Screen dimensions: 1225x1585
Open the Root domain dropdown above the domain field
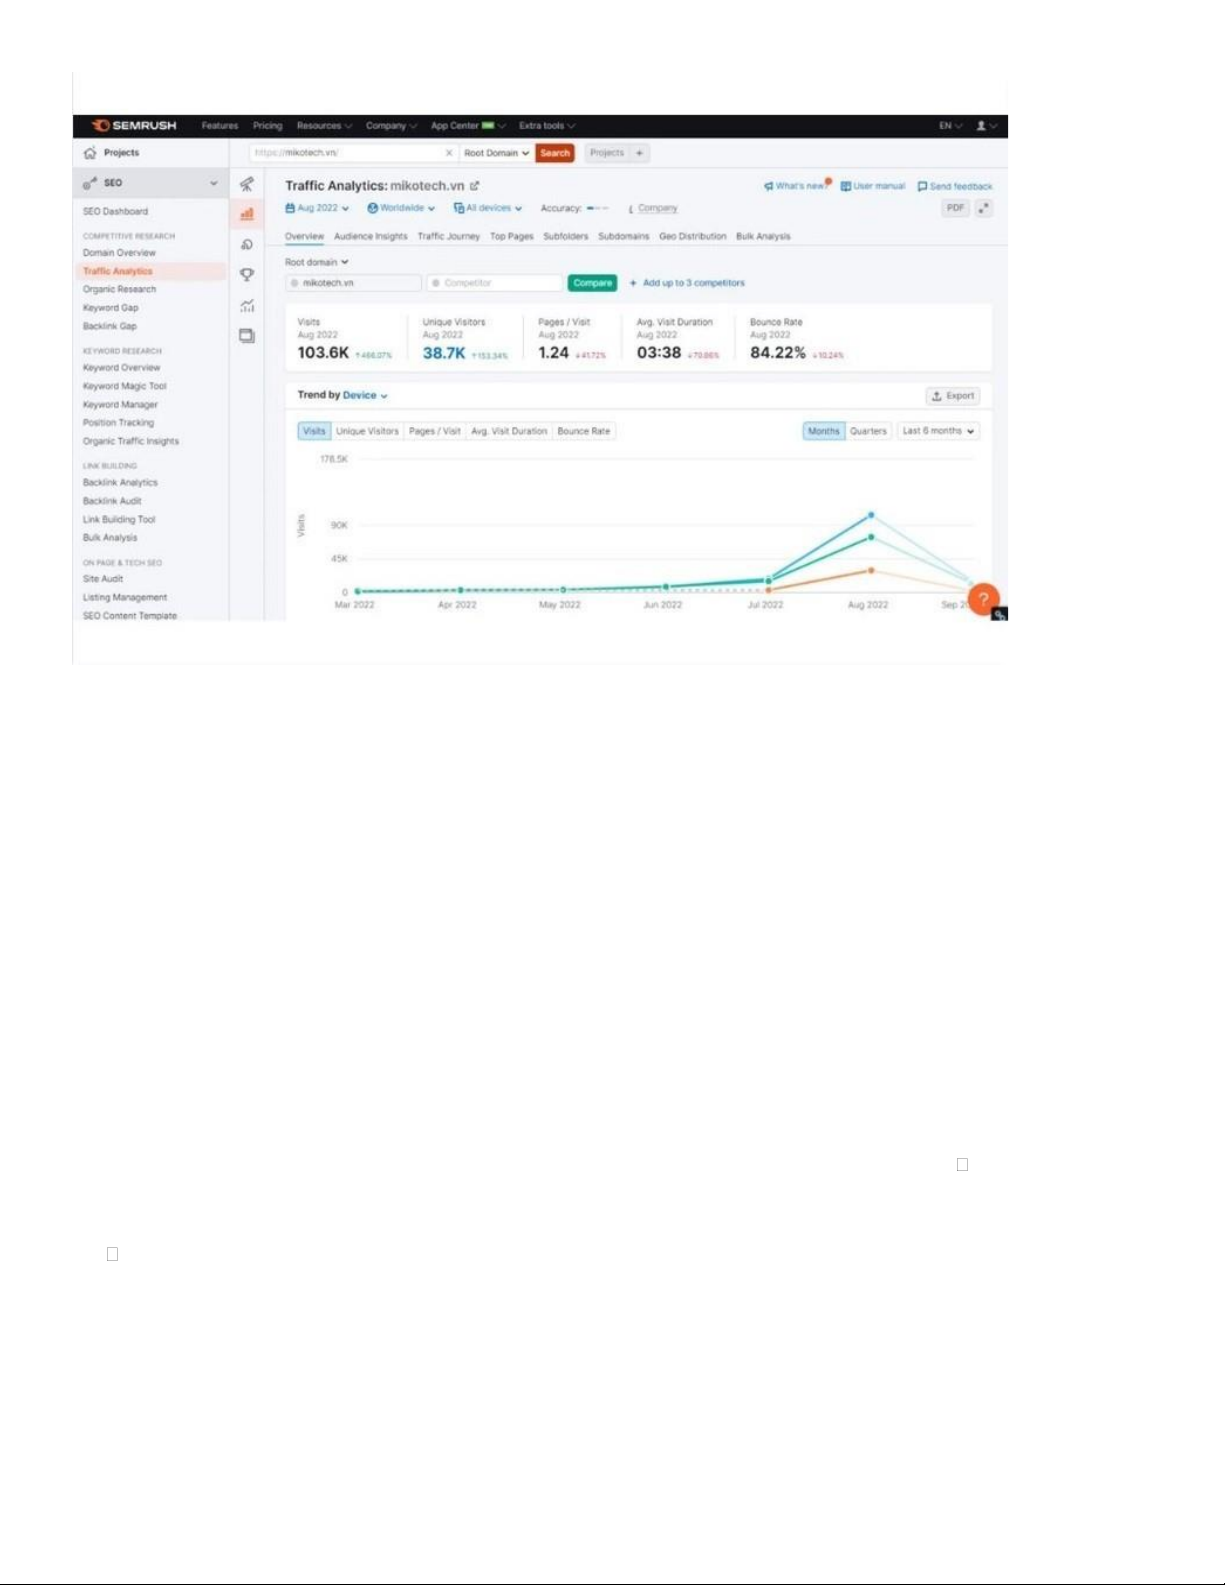[316, 262]
